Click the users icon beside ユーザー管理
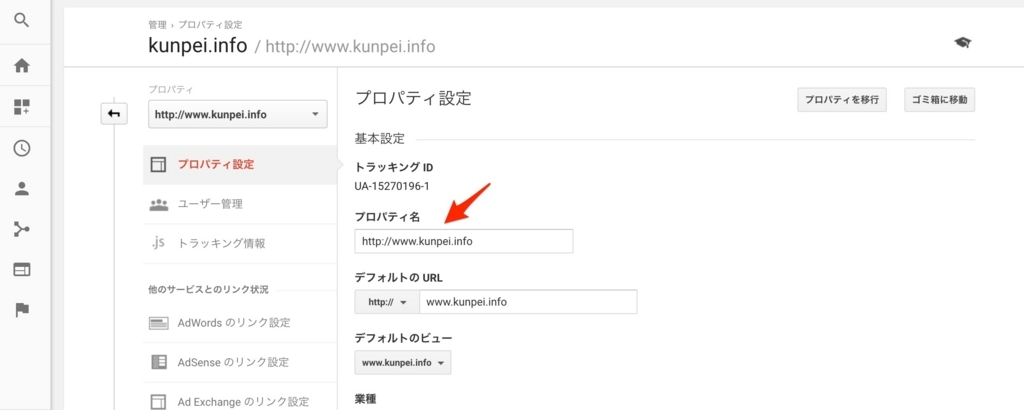Screen dimensions: 1024x410 tap(159, 204)
